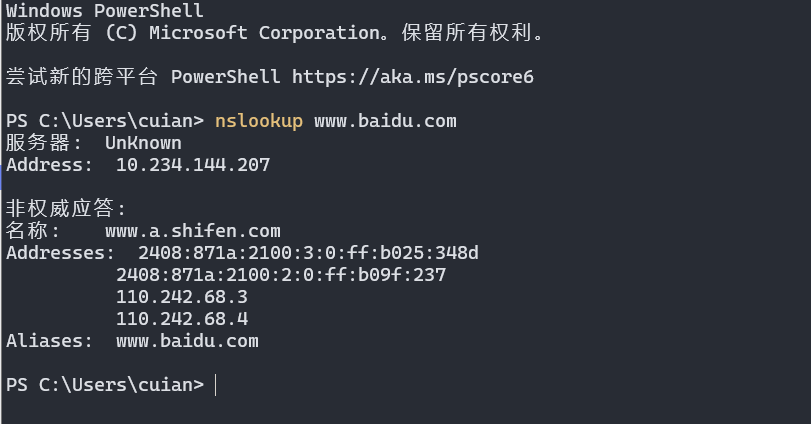Viewport: 811px width, 424px height.
Task: Click the UnKnown server name
Action: point(143,143)
